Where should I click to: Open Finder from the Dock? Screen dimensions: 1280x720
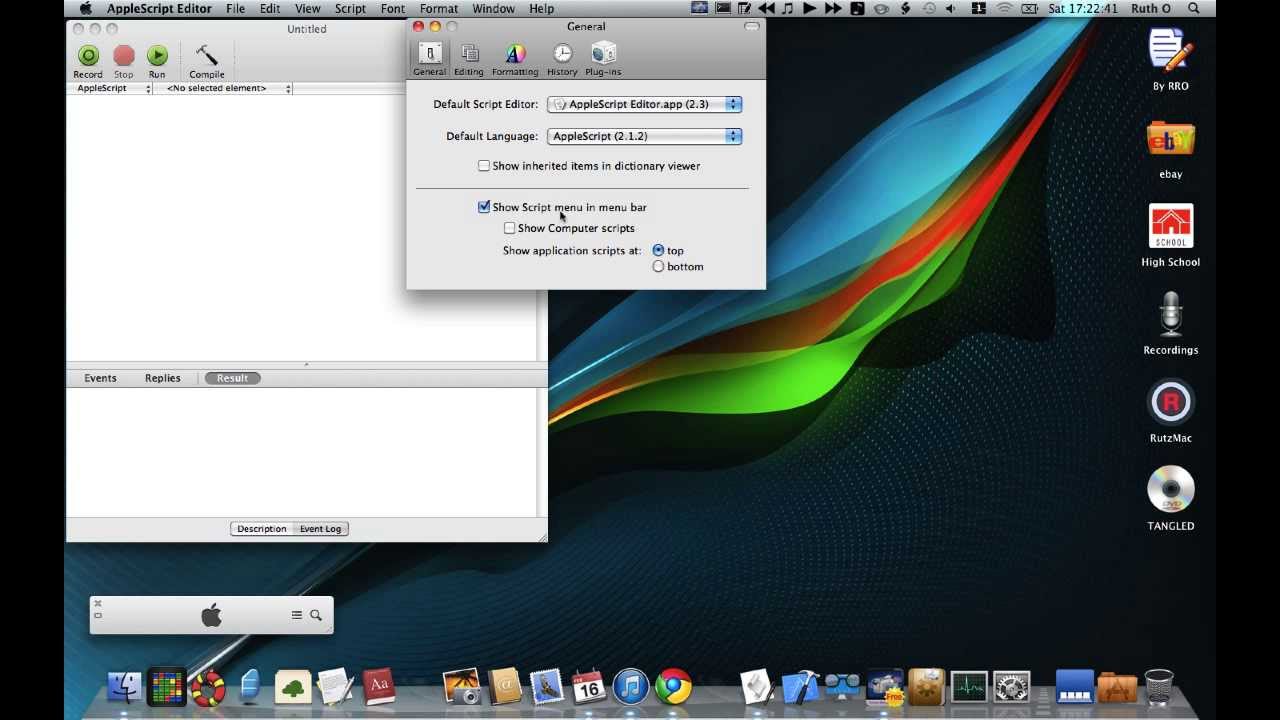(124, 687)
